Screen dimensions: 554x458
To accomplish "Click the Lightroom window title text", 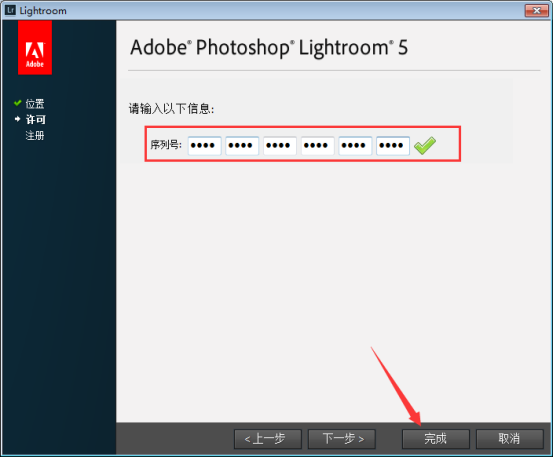I will click(x=43, y=11).
